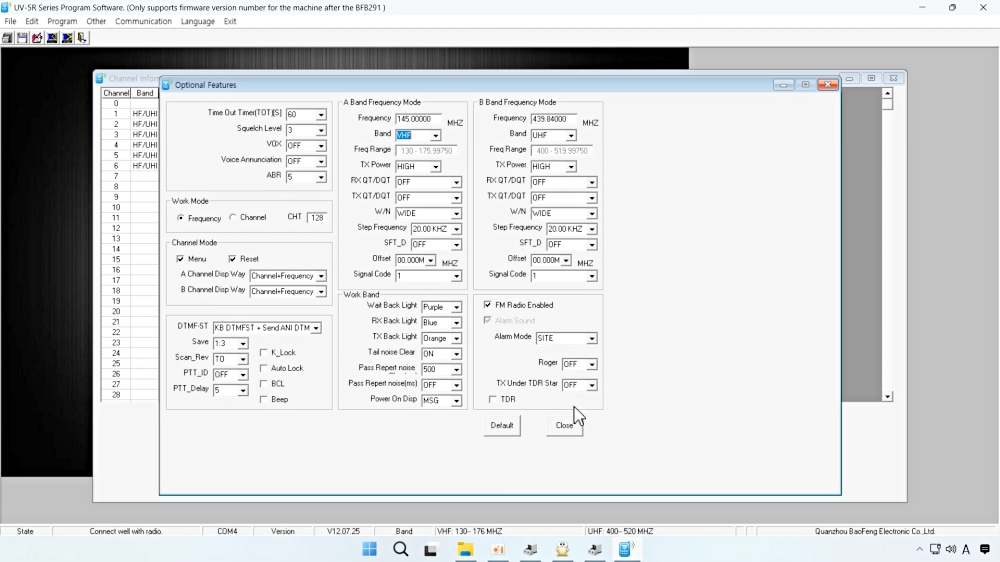Click the network display tray icon
1000x562 pixels.
coord(935,549)
